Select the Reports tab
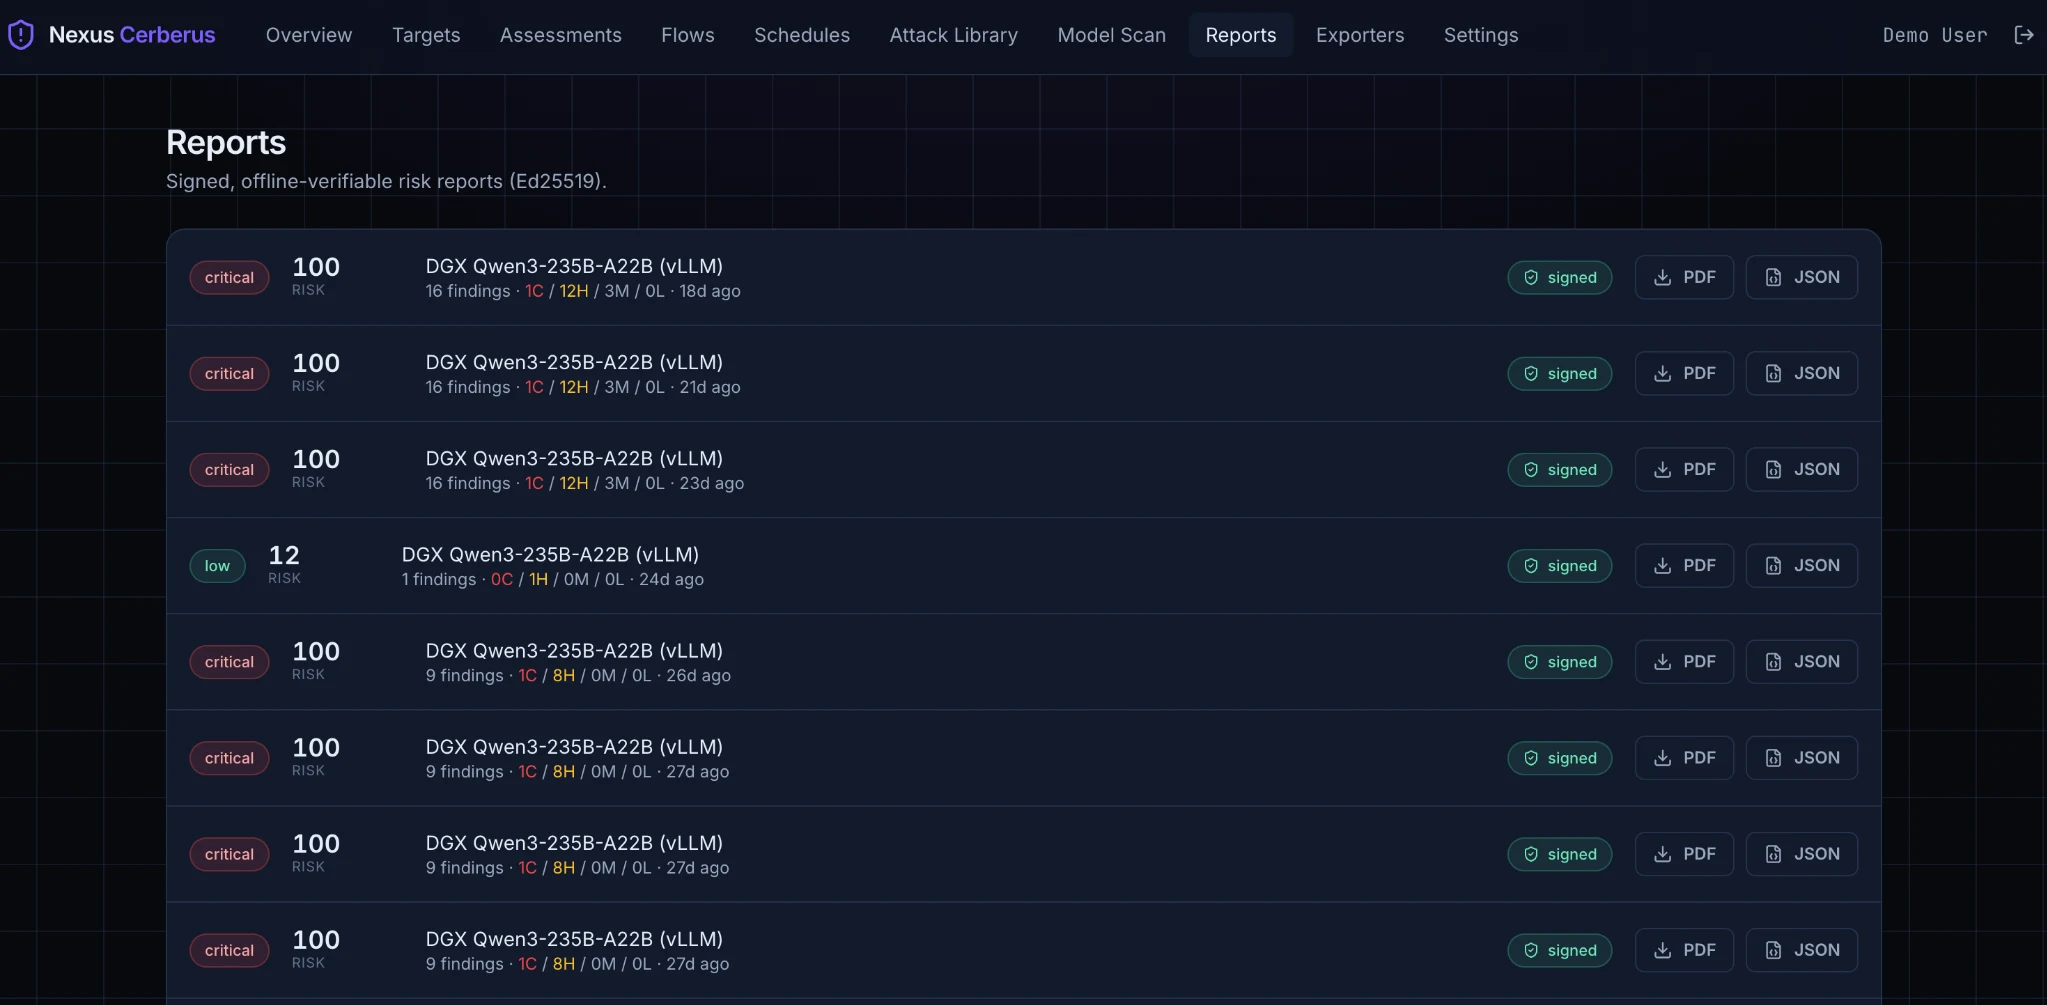Screen dimensions: 2047x1005 1241,35
